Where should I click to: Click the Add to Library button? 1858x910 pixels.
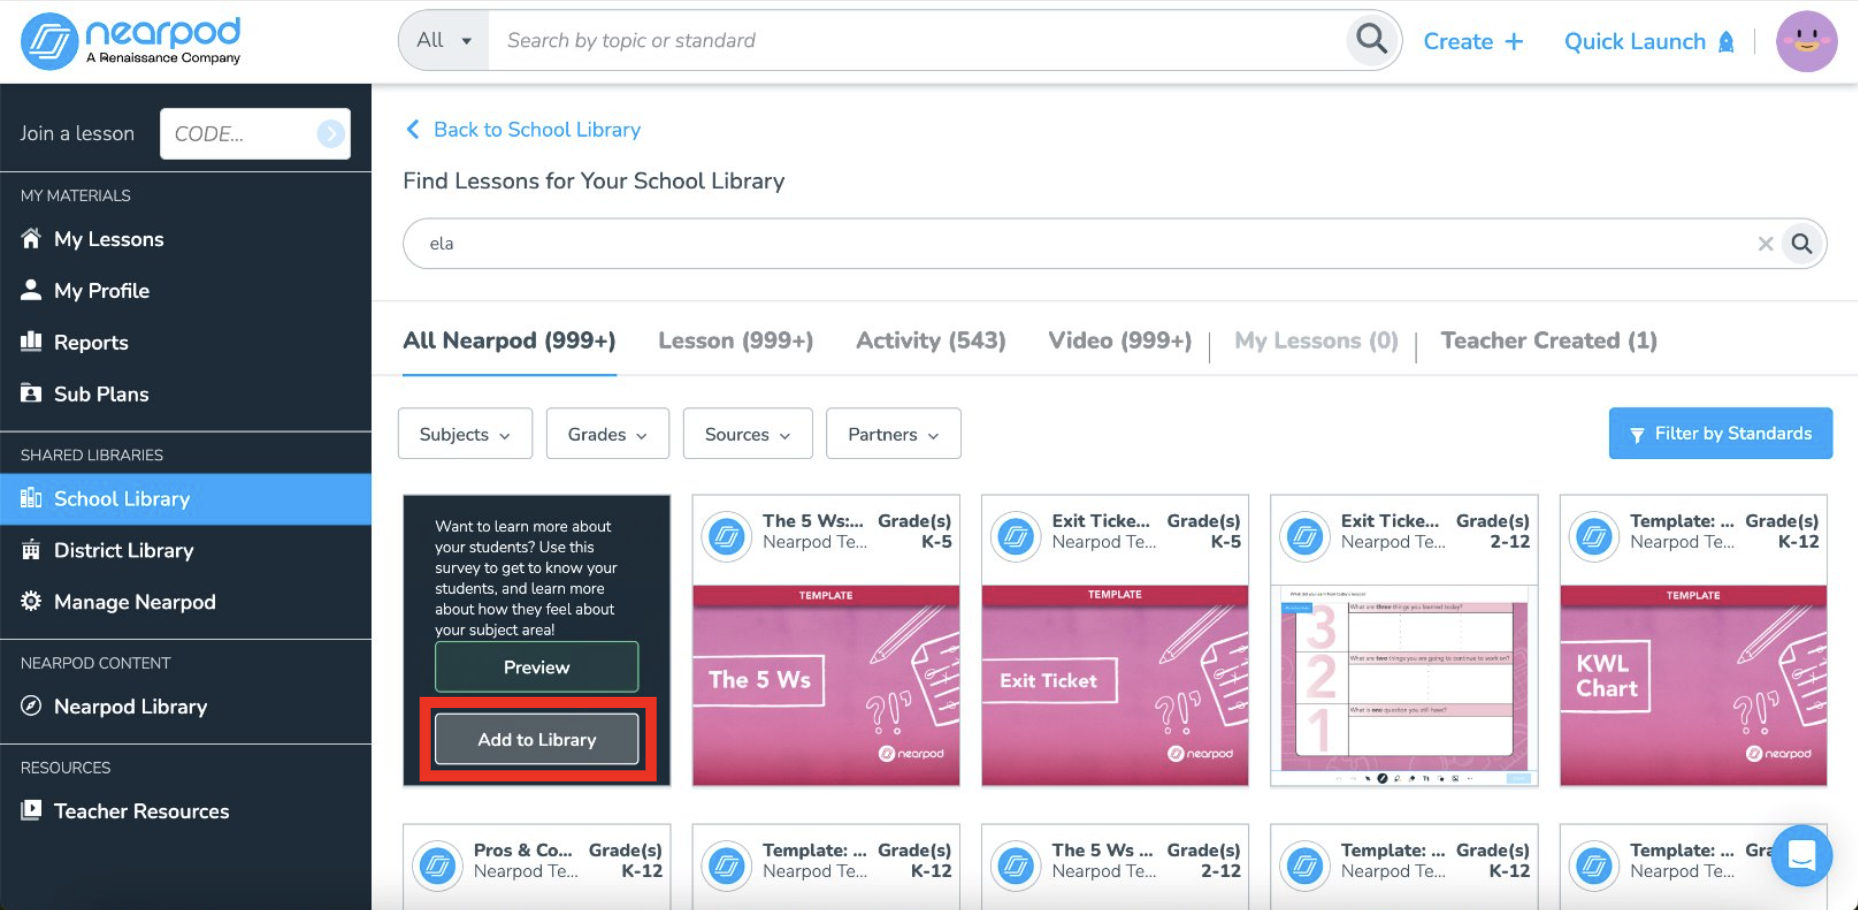pyautogui.click(x=537, y=740)
